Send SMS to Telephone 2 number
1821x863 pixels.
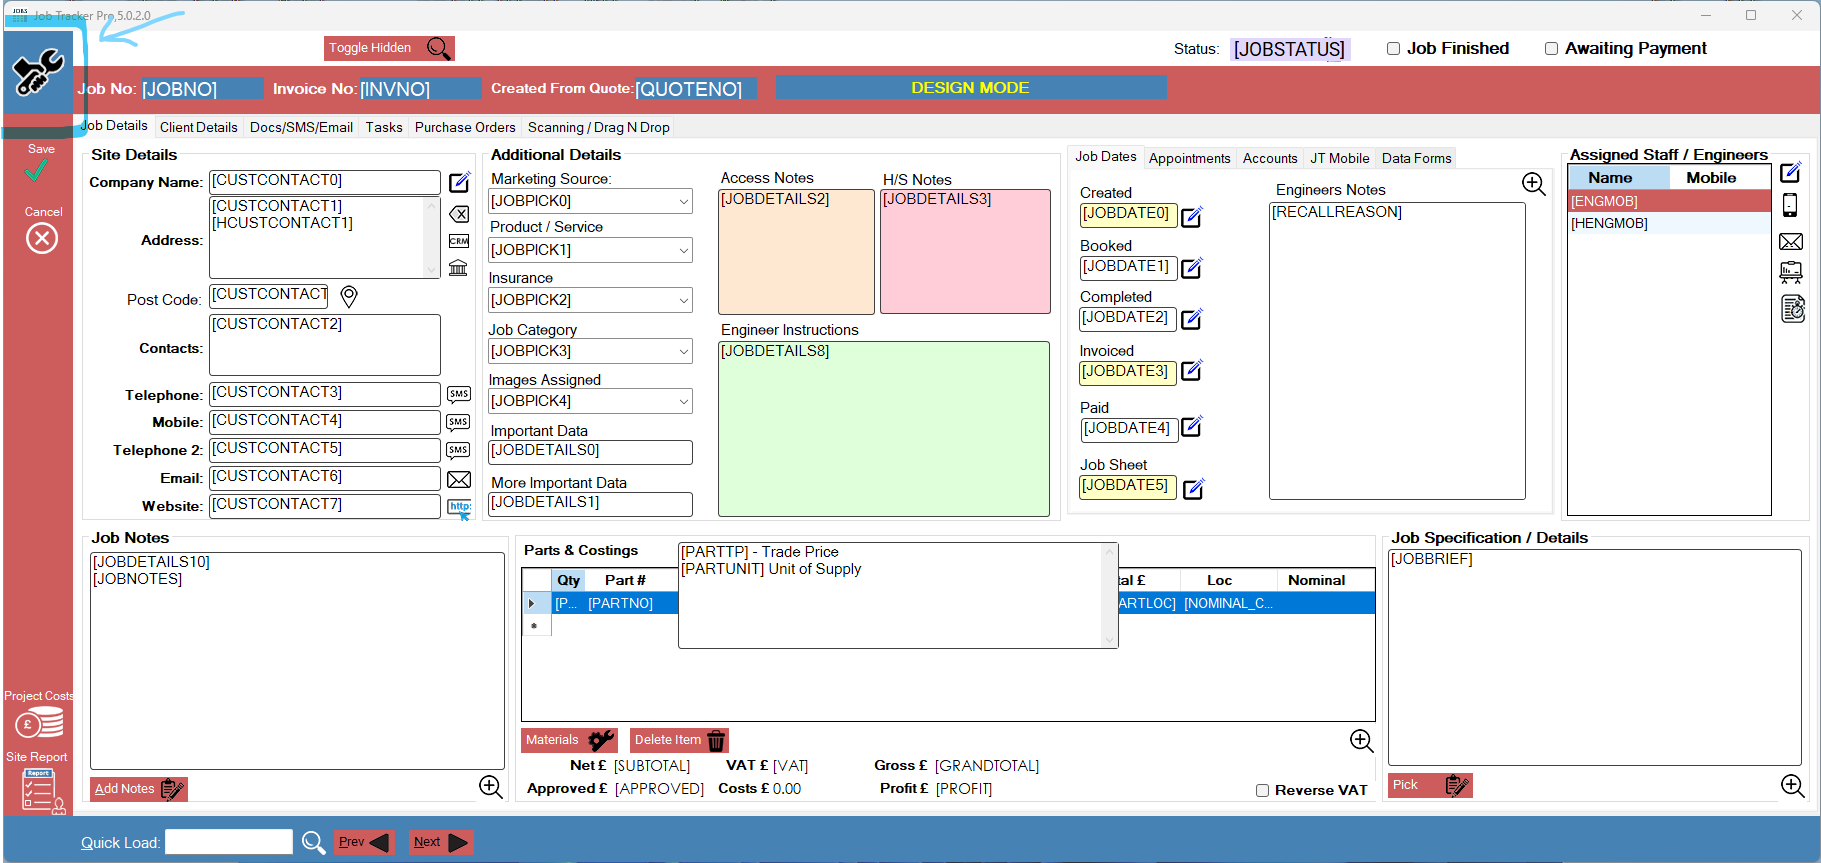coord(459,450)
